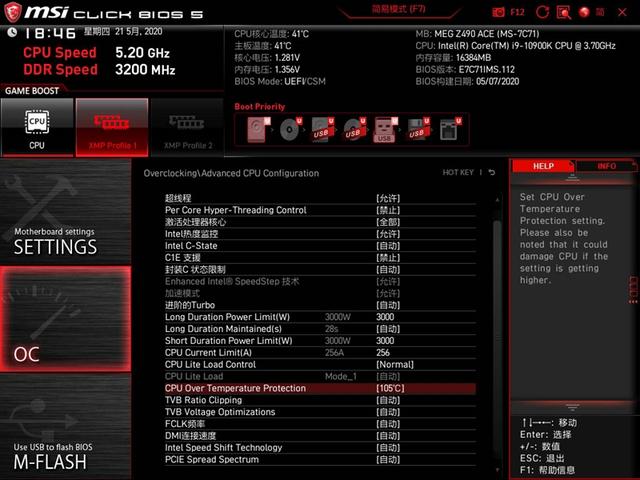The width and height of the screenshot is (640, 480).
Task: Change 进阶的Turbo value
Action: click(x=388, y=305)
